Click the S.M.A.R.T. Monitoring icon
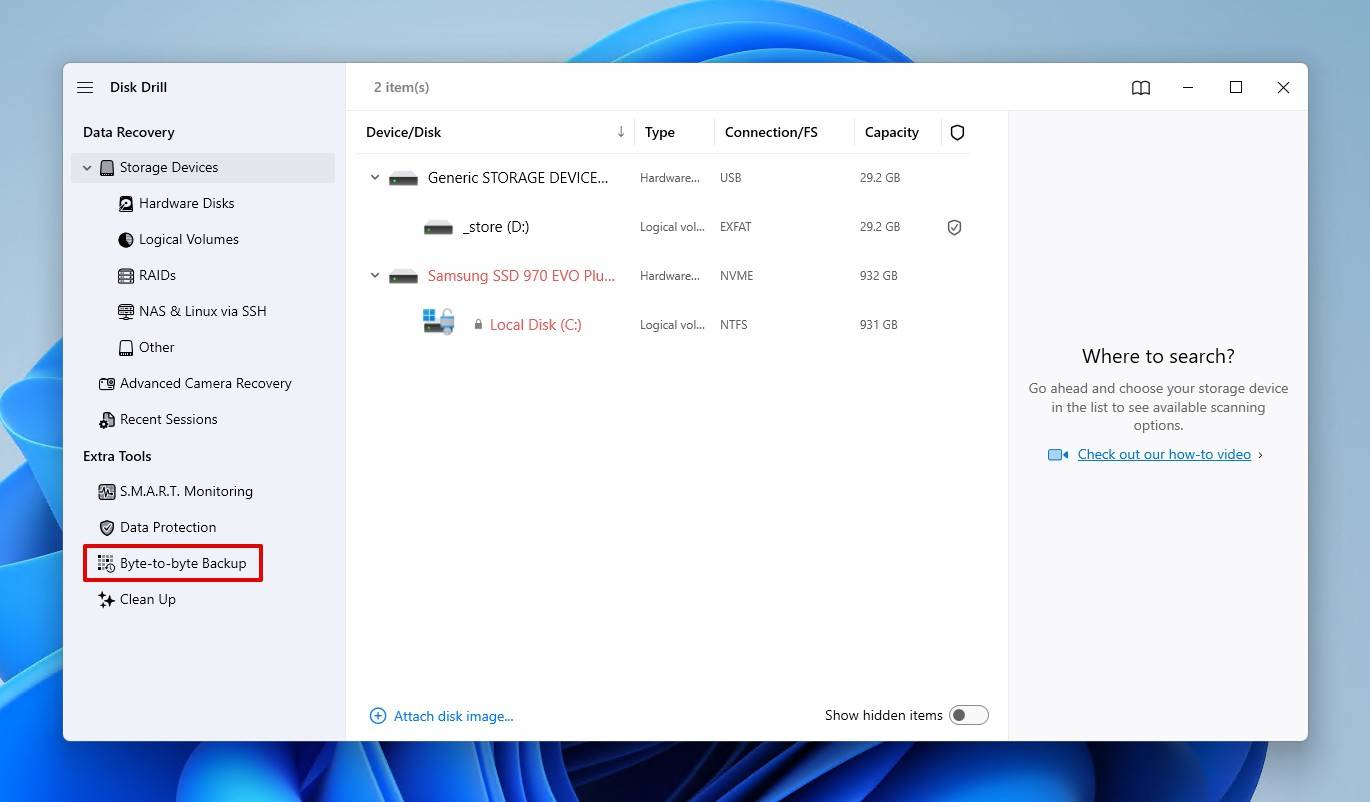Viewport: 1370px width, 802px height. tap(107, 492)
